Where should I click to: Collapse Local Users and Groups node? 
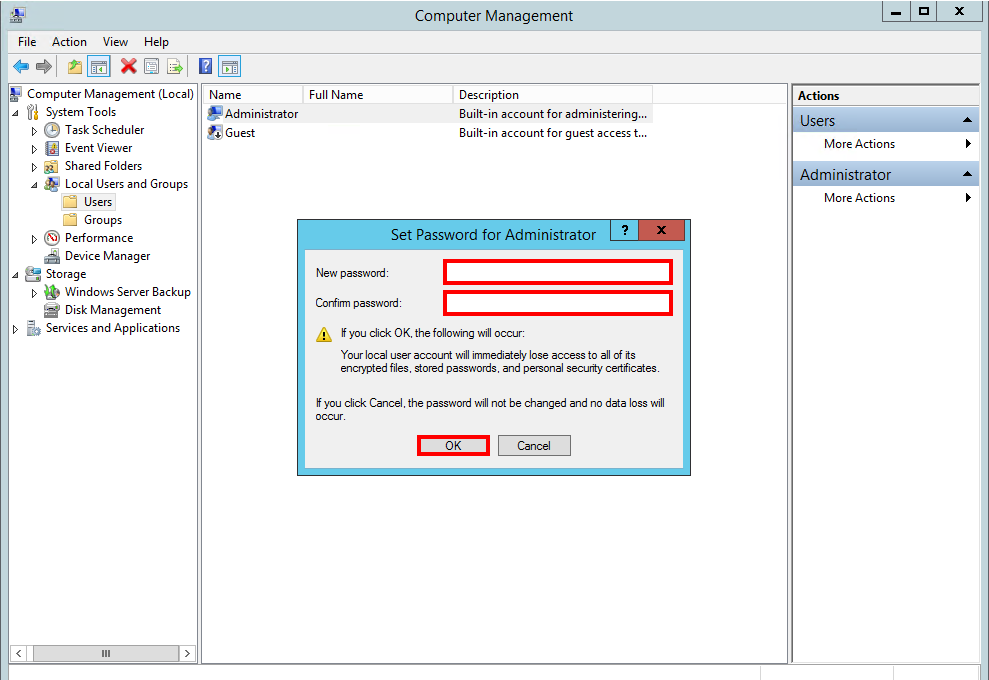pos(34,185)
